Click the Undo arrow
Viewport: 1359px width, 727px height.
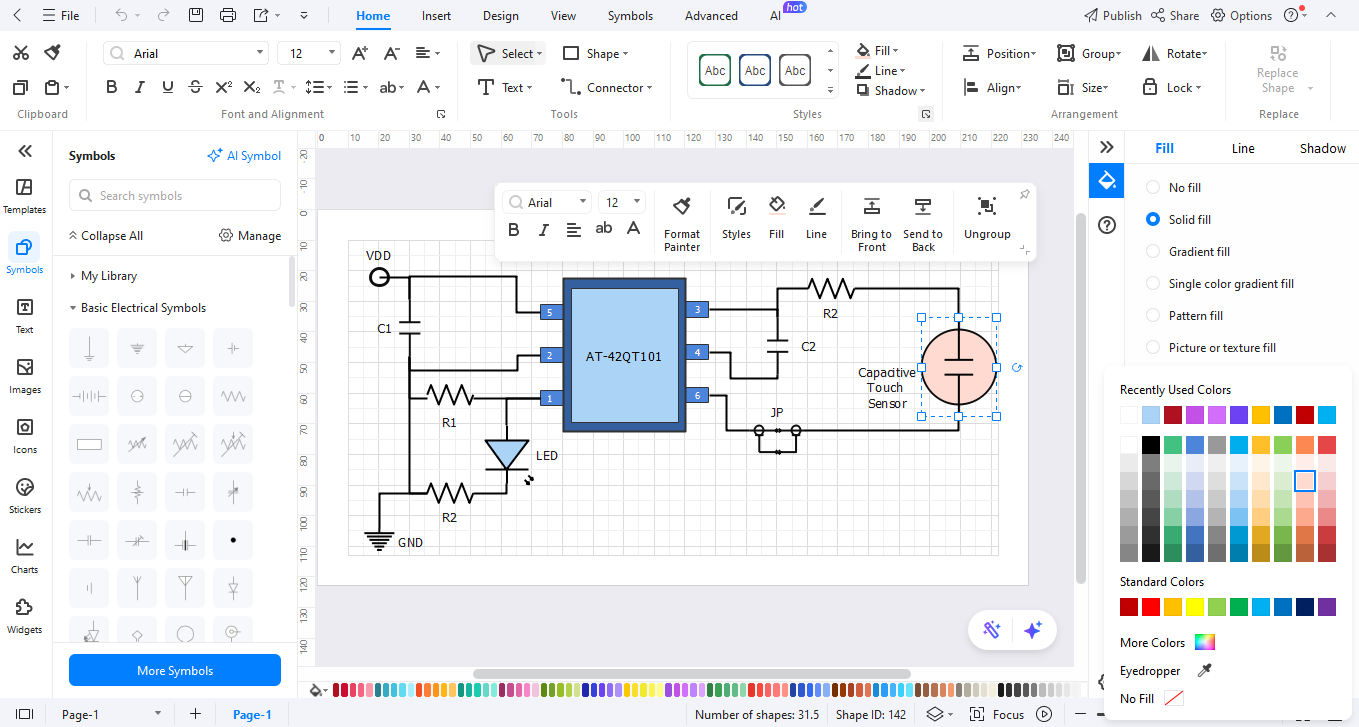(x=121, y=15)
